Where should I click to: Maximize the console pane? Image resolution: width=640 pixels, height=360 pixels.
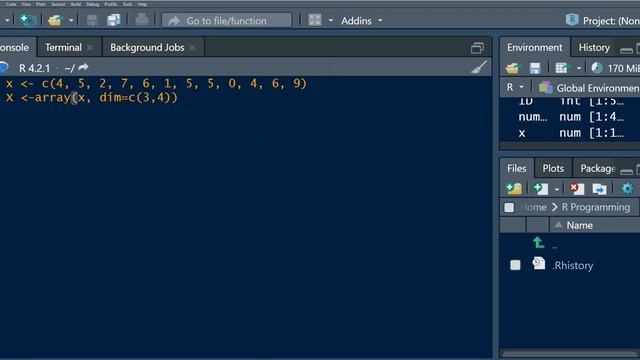477,48
